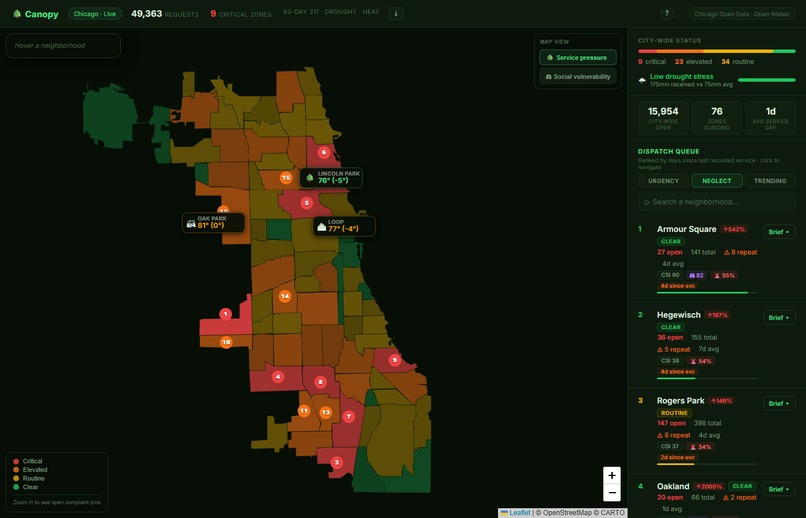Switch dispatch queue to Urgency tab
This screenshot has height=518, width=806.
point(664,181)
